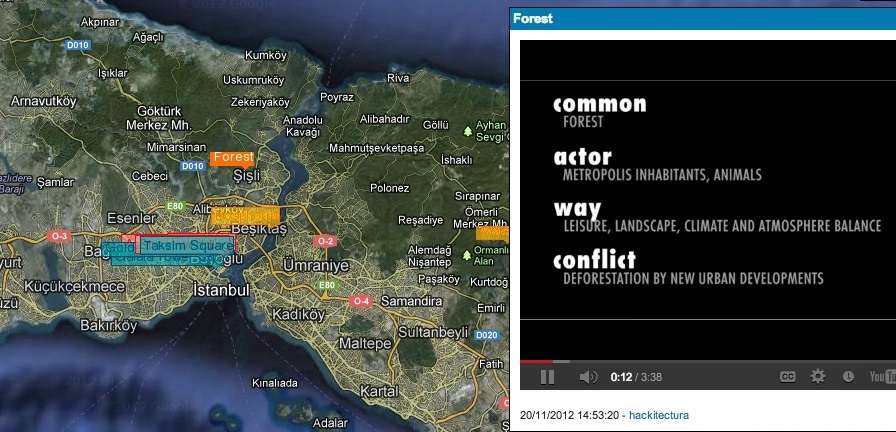The width and height of the screenshot is (896, 432).
Task: Click the Esenler map label
Action: pos(131,218)
